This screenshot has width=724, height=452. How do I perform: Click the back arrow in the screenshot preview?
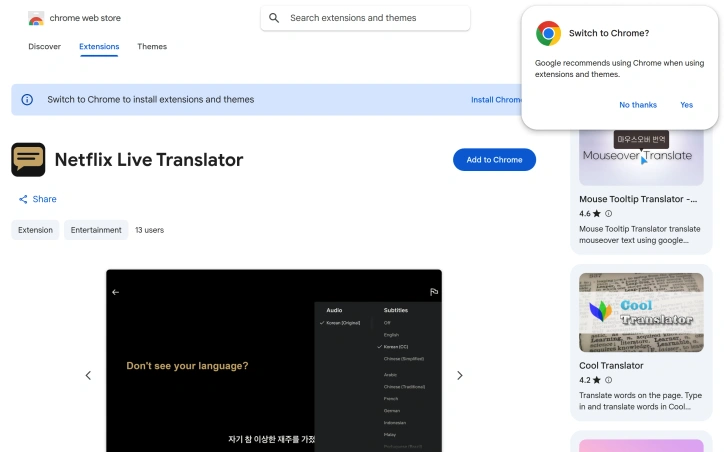(x=115, y=292)
